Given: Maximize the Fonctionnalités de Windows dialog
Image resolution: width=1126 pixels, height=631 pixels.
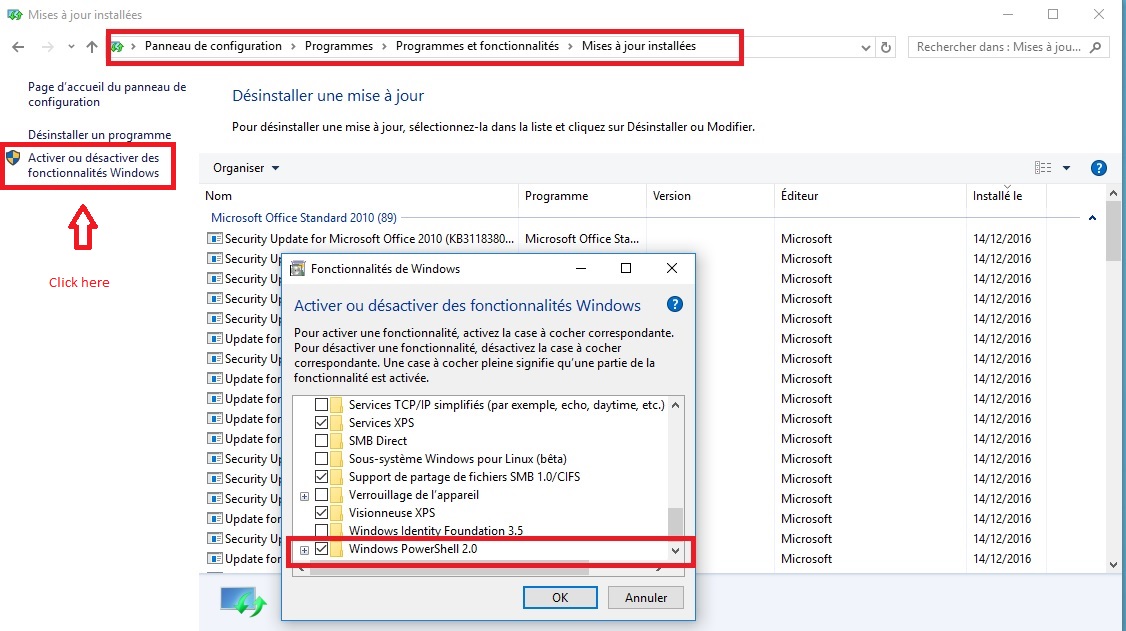Looking at the screenshot, I should coord(625,268).
